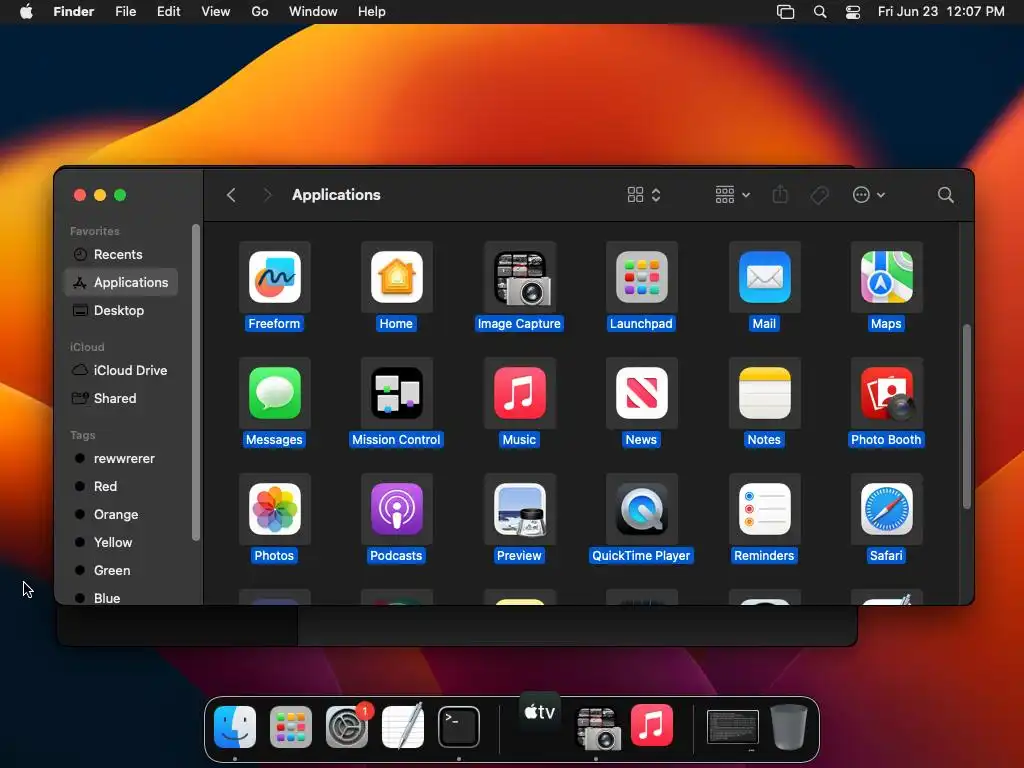
Task: Select the News app icon
Action: [x=641, y=393]
